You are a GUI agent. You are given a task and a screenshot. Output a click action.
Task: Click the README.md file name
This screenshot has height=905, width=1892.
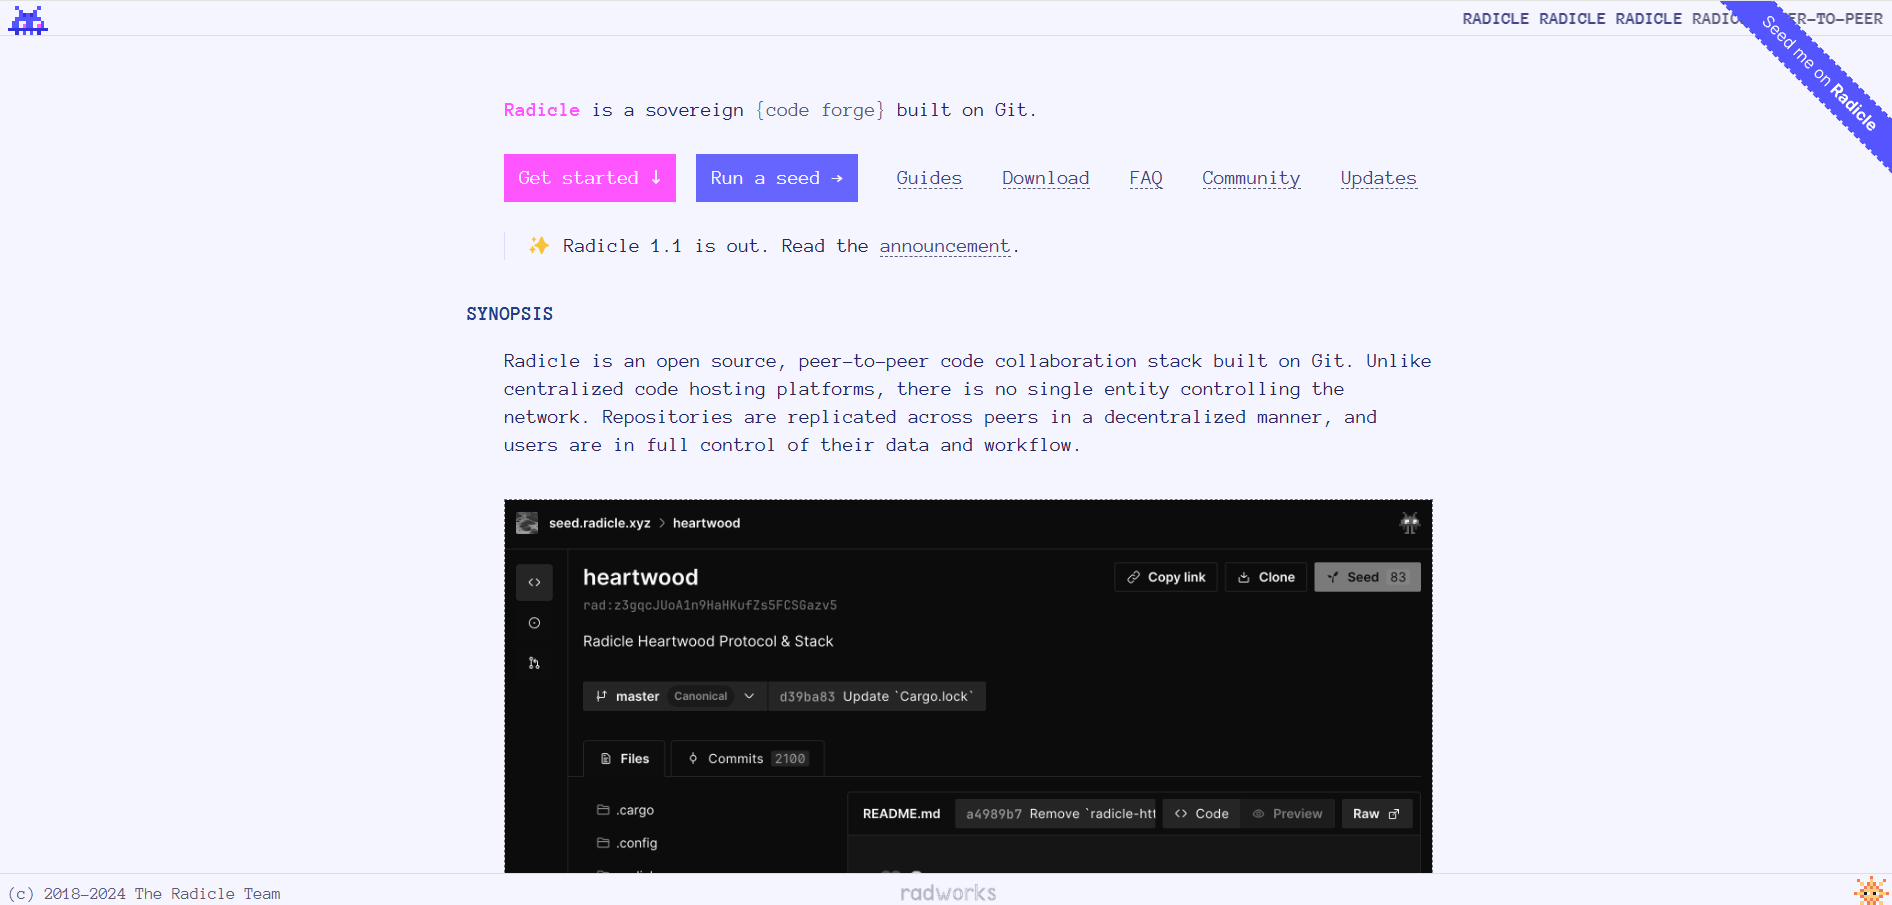[x=901, y=814]
